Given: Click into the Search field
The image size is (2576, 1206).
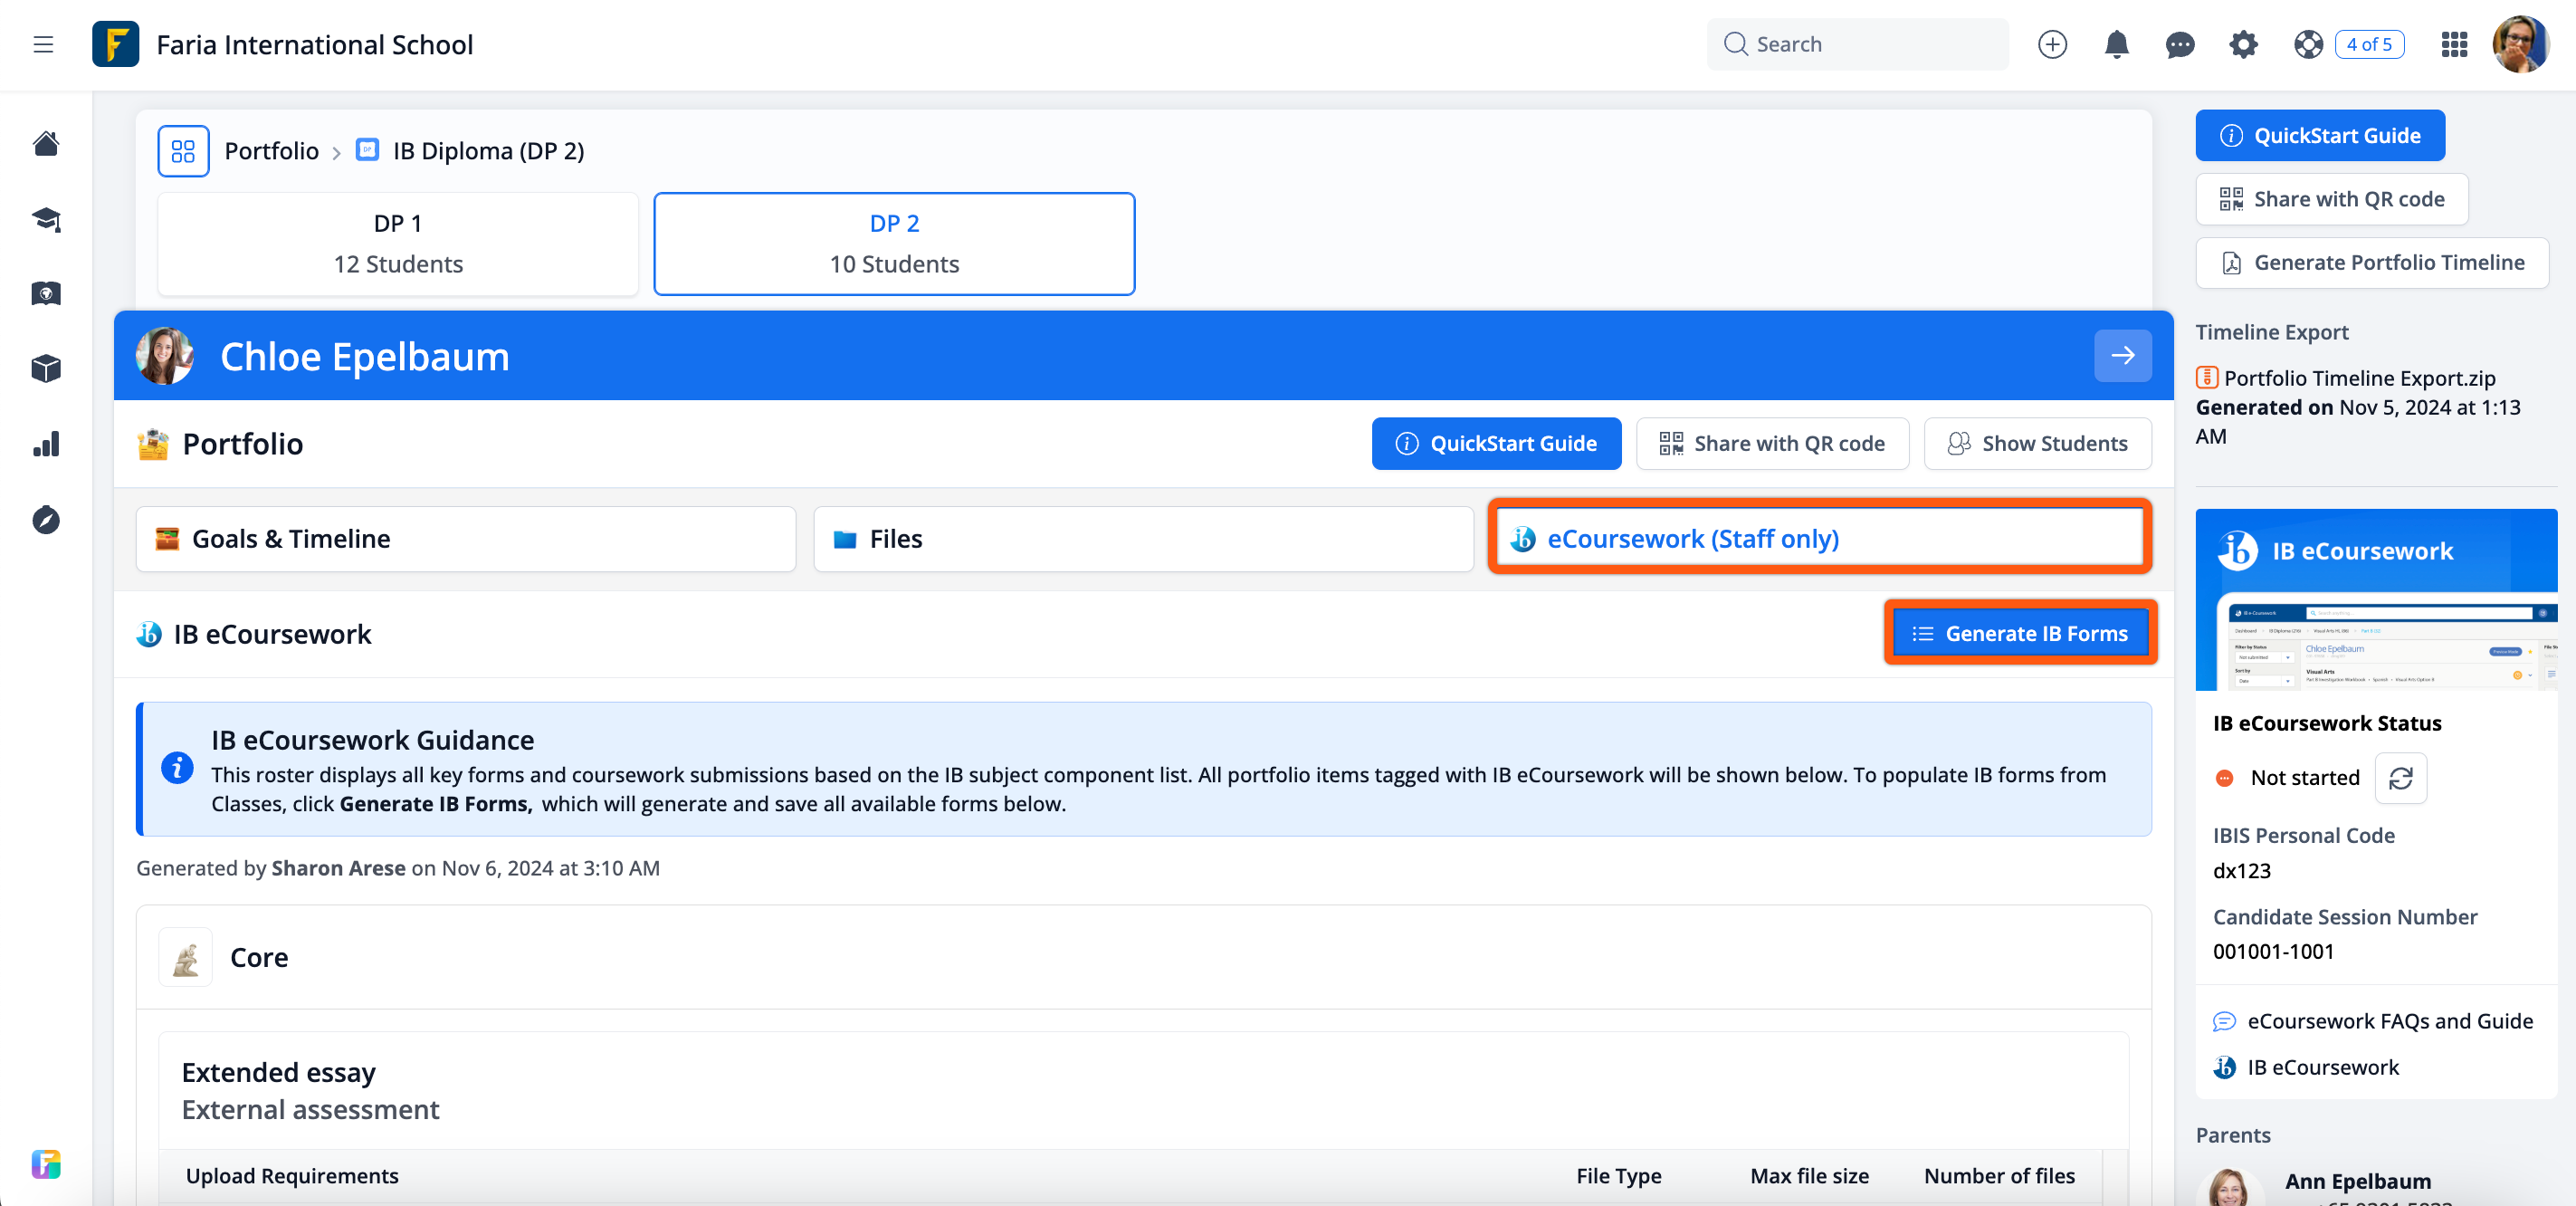Looking at the screenshot, I should click(x=1857, y=44).
